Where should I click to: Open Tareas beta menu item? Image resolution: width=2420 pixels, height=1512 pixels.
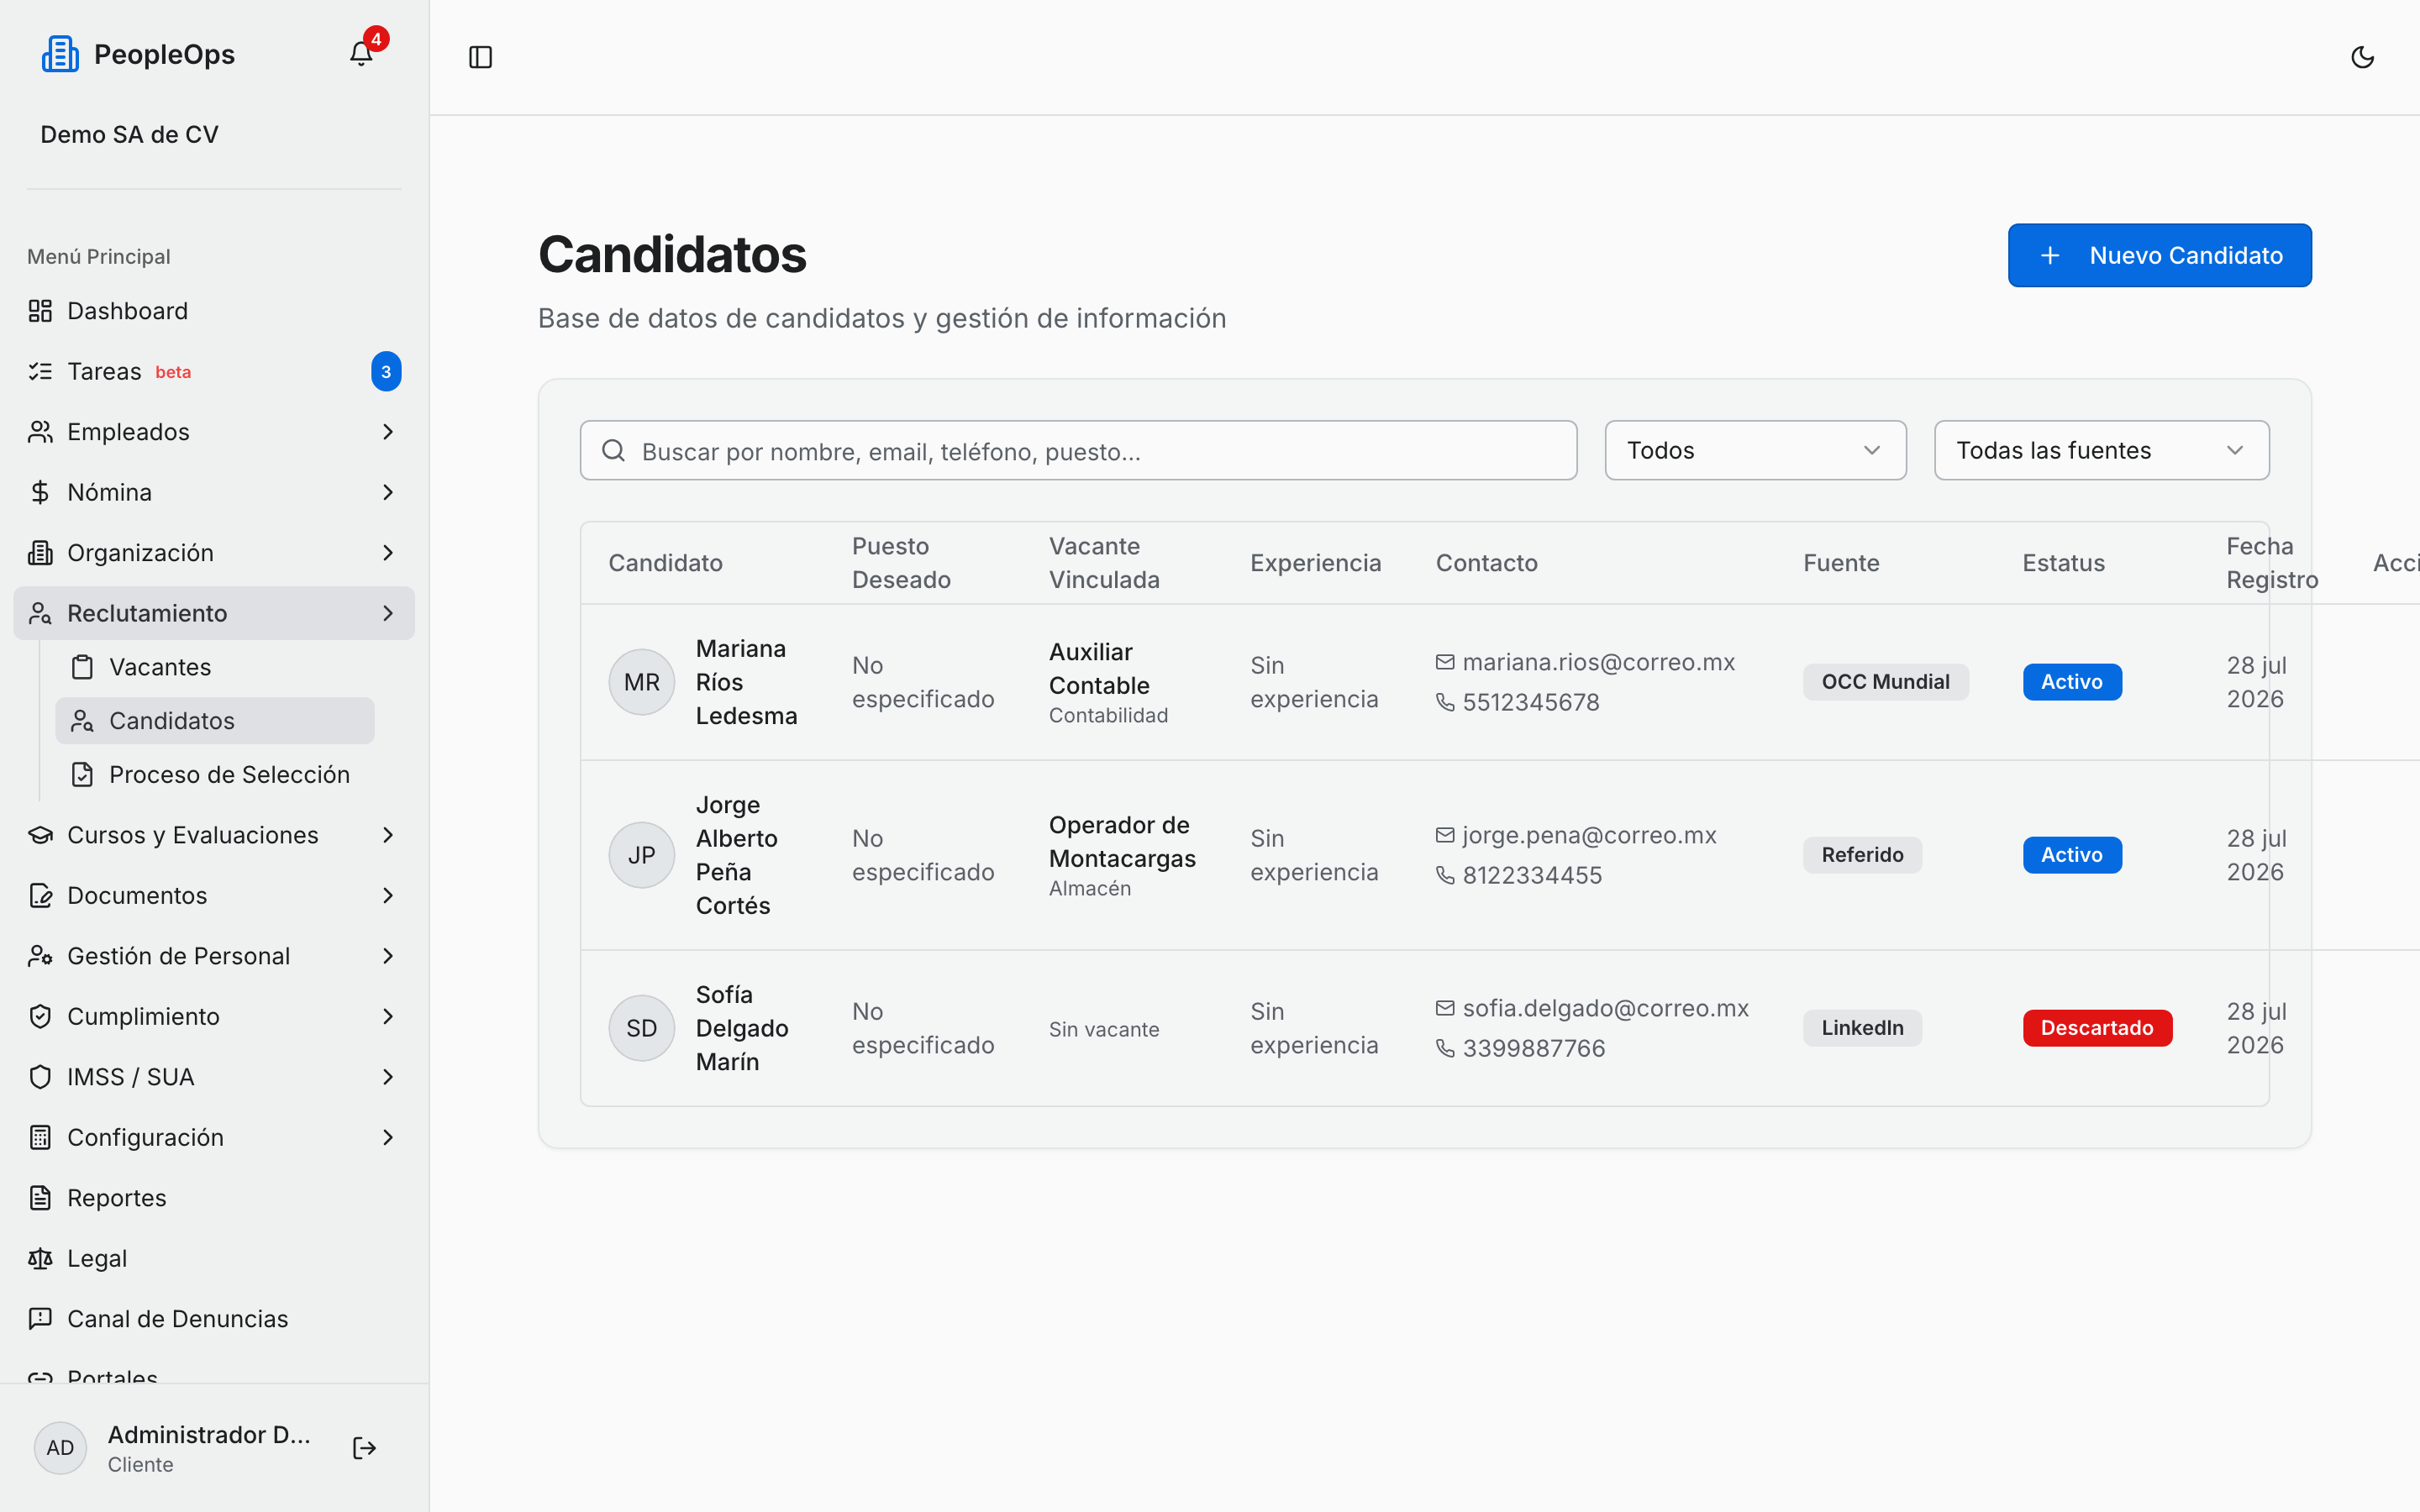tap(214, 372)
